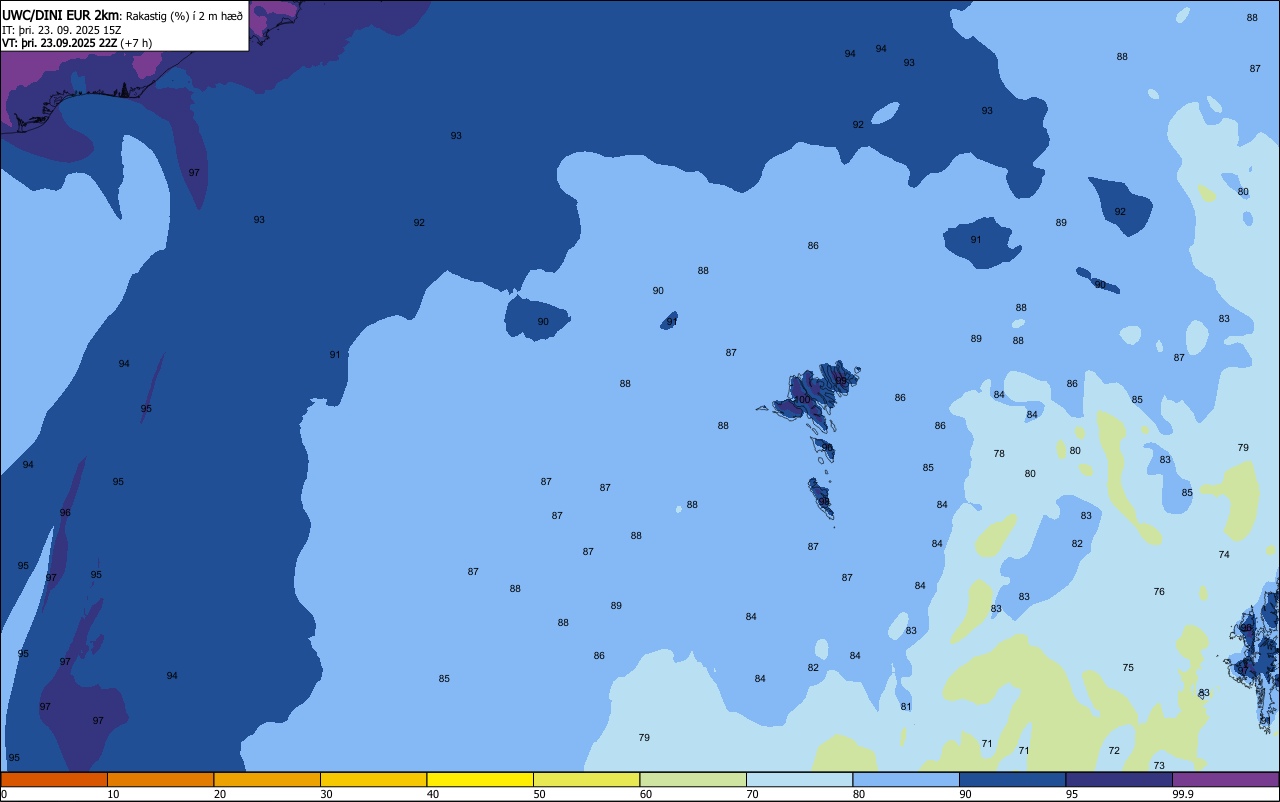
Task: Click the '99.9' legend scale label
Action: 1184,794
